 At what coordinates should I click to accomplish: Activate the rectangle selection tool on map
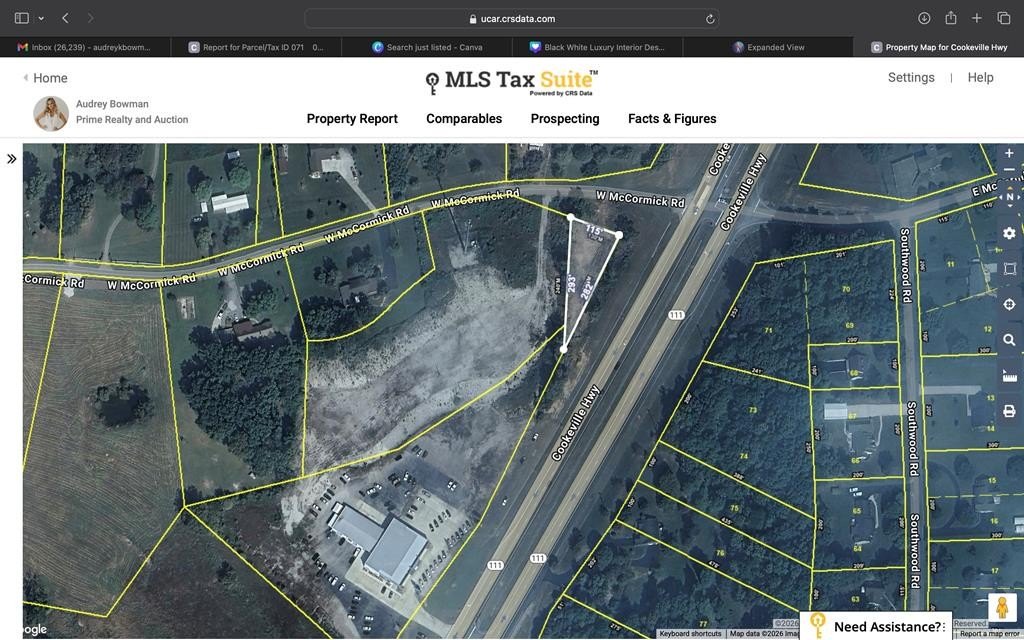1009,269
